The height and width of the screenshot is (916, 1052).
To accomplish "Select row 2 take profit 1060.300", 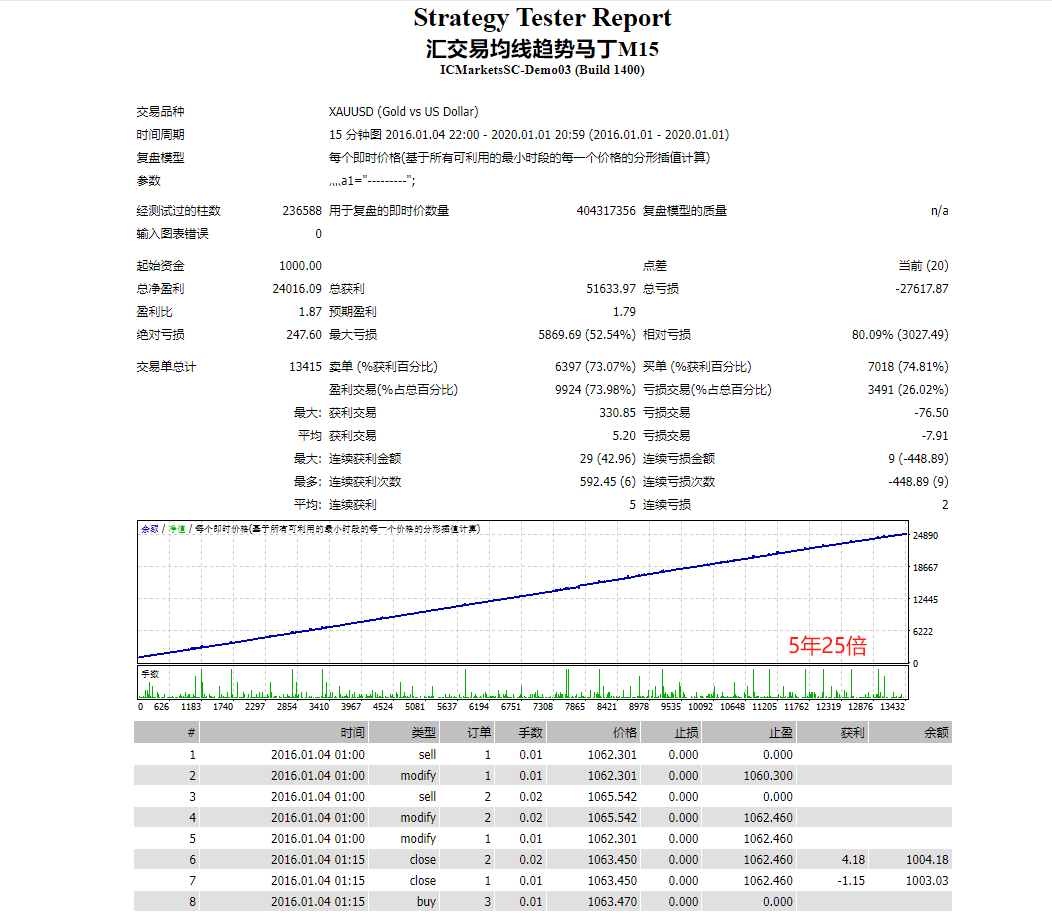I will point(768,776).
